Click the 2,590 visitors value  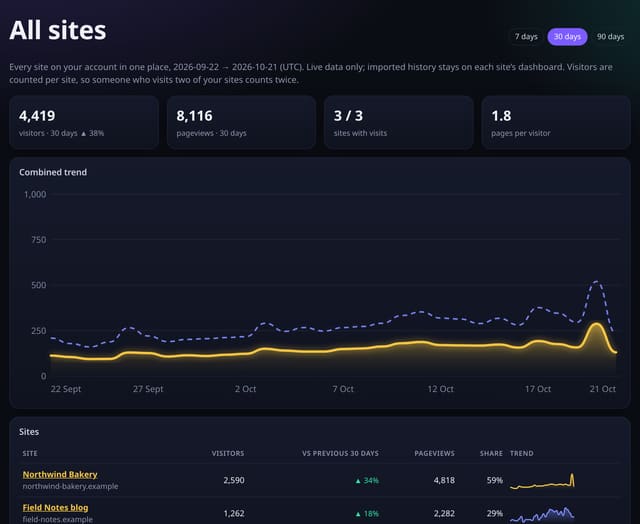pos(234,480)
